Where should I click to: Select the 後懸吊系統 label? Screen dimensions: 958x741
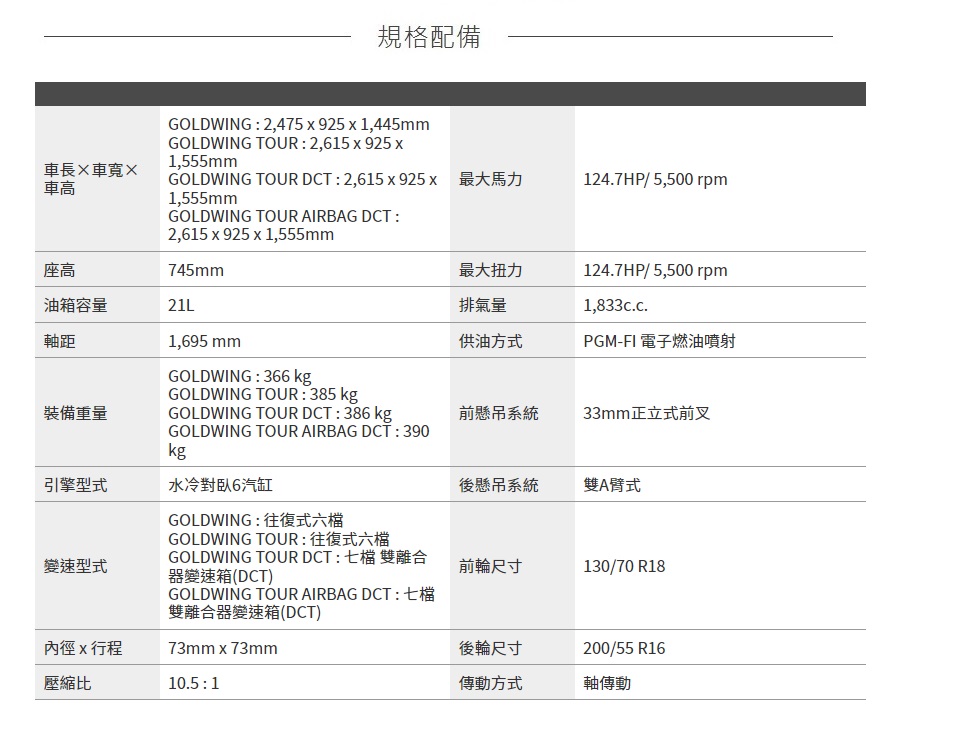coord(499,485)
